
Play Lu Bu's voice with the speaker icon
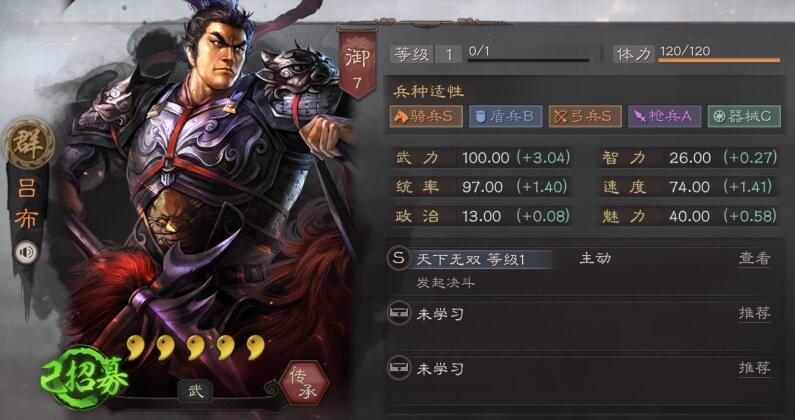pos(26,252)
